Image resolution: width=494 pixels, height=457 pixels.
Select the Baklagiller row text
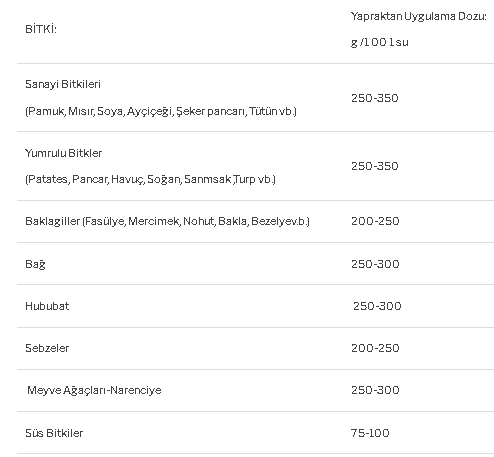167,221
